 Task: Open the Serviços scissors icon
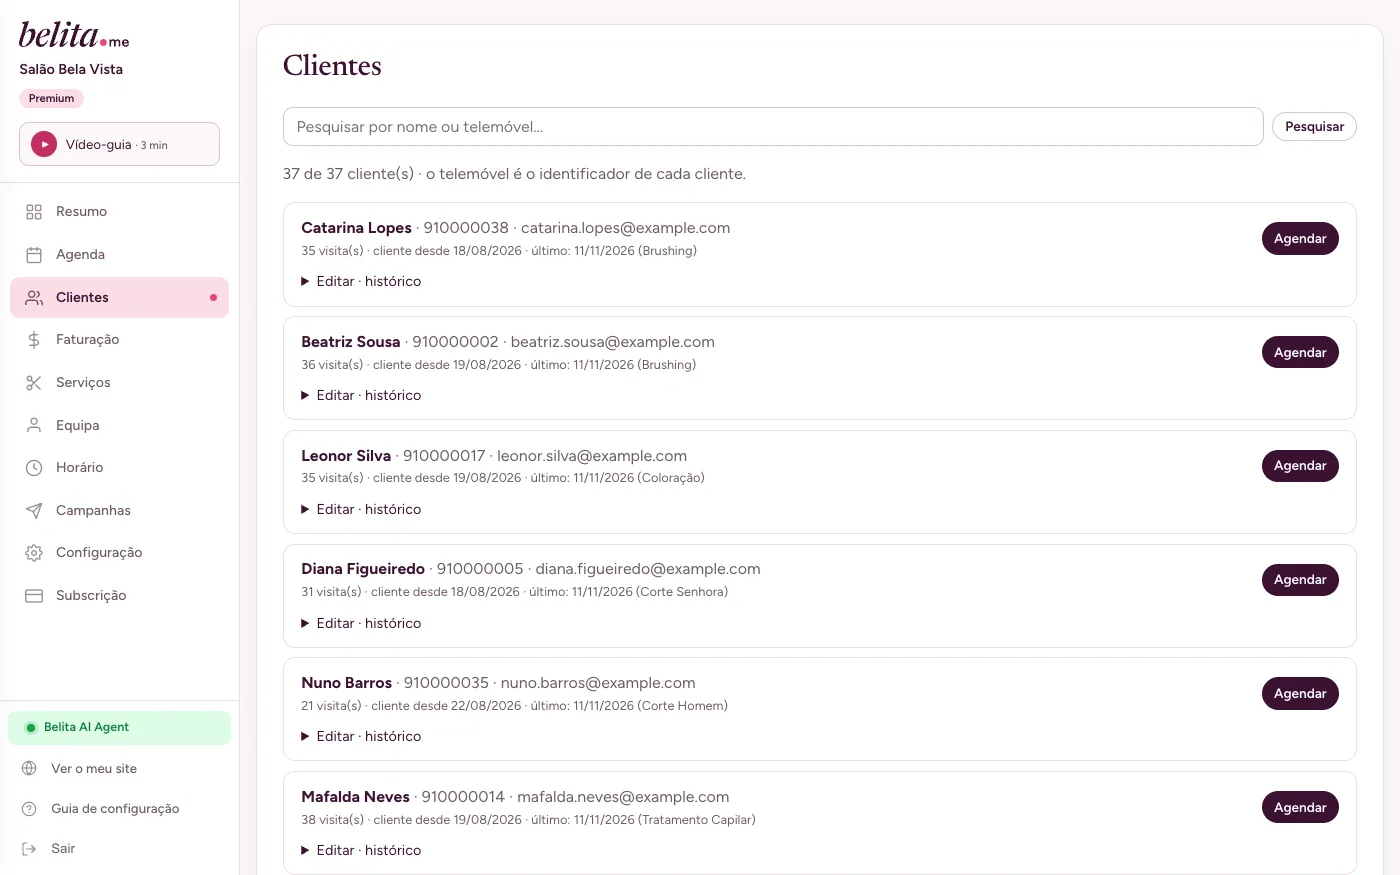pos(34,383)
